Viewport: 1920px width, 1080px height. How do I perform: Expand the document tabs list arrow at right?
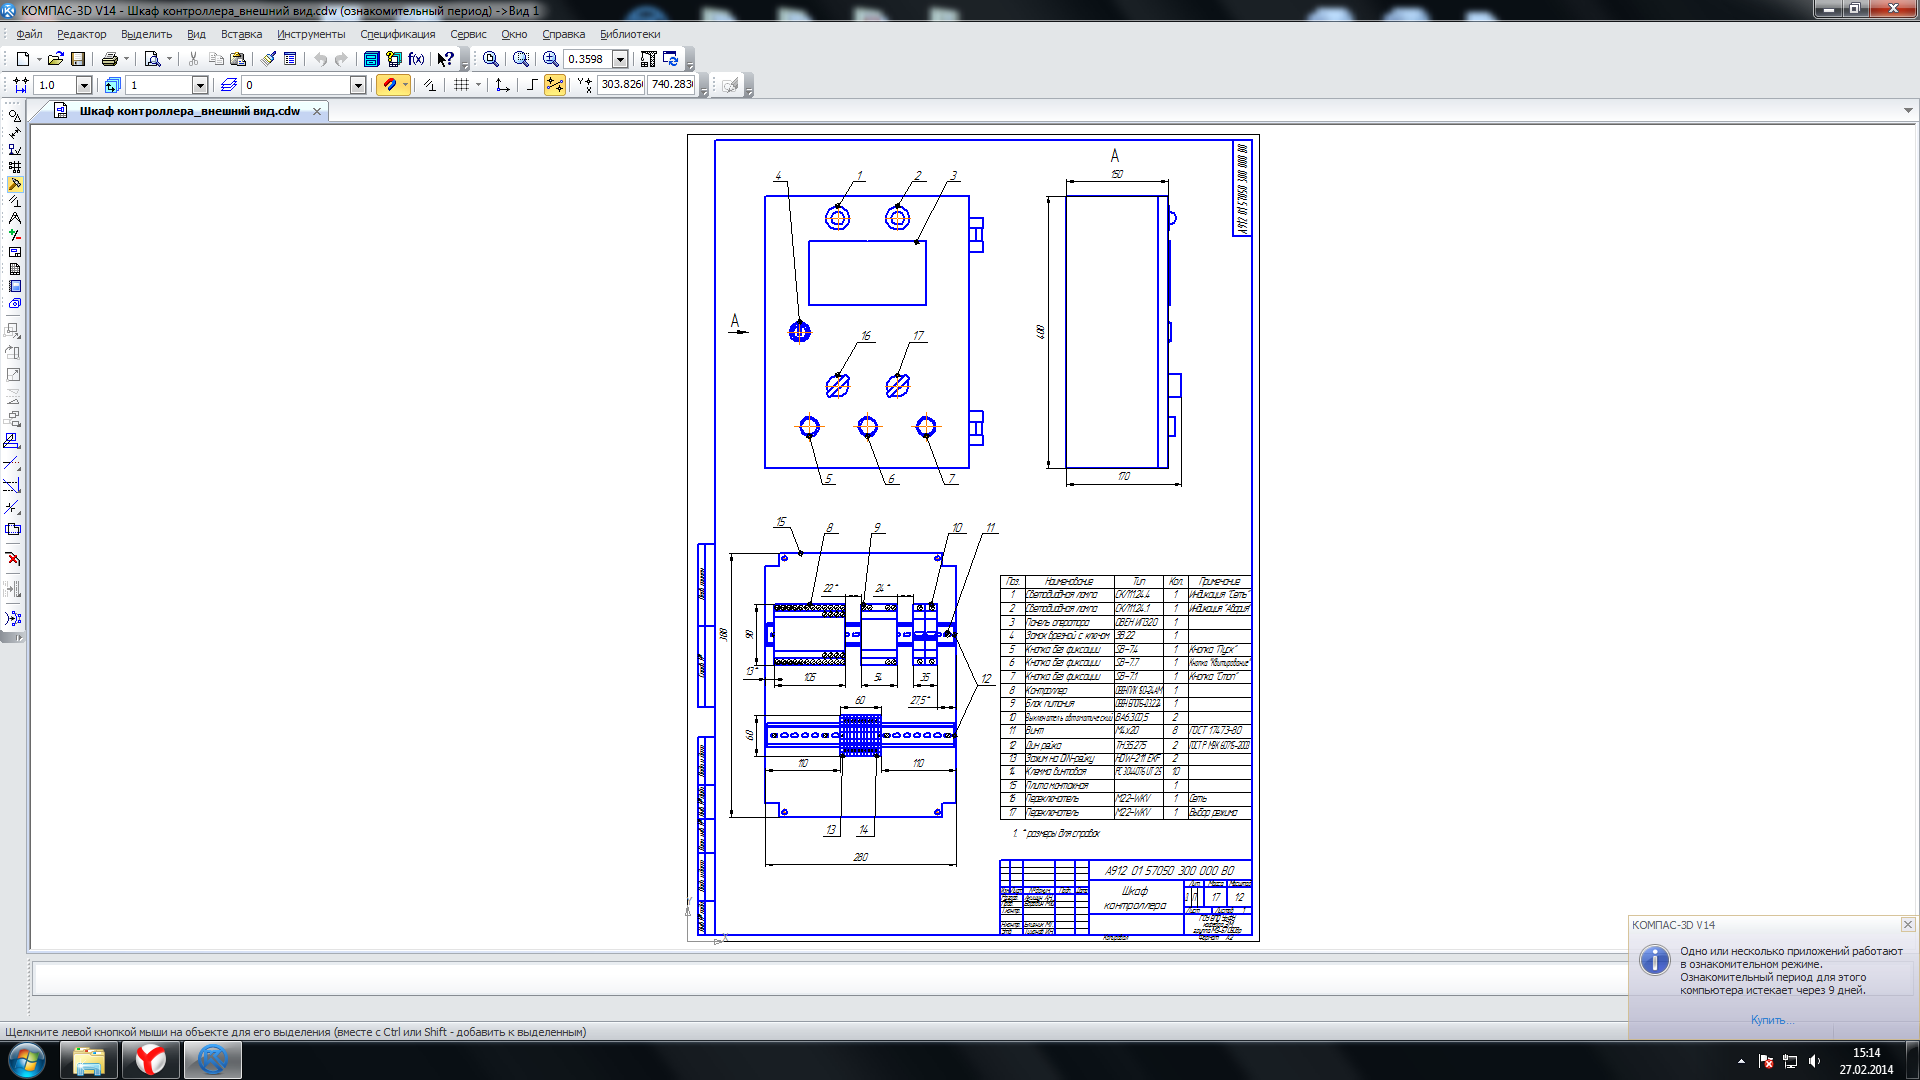click(x=1908, y=111)
